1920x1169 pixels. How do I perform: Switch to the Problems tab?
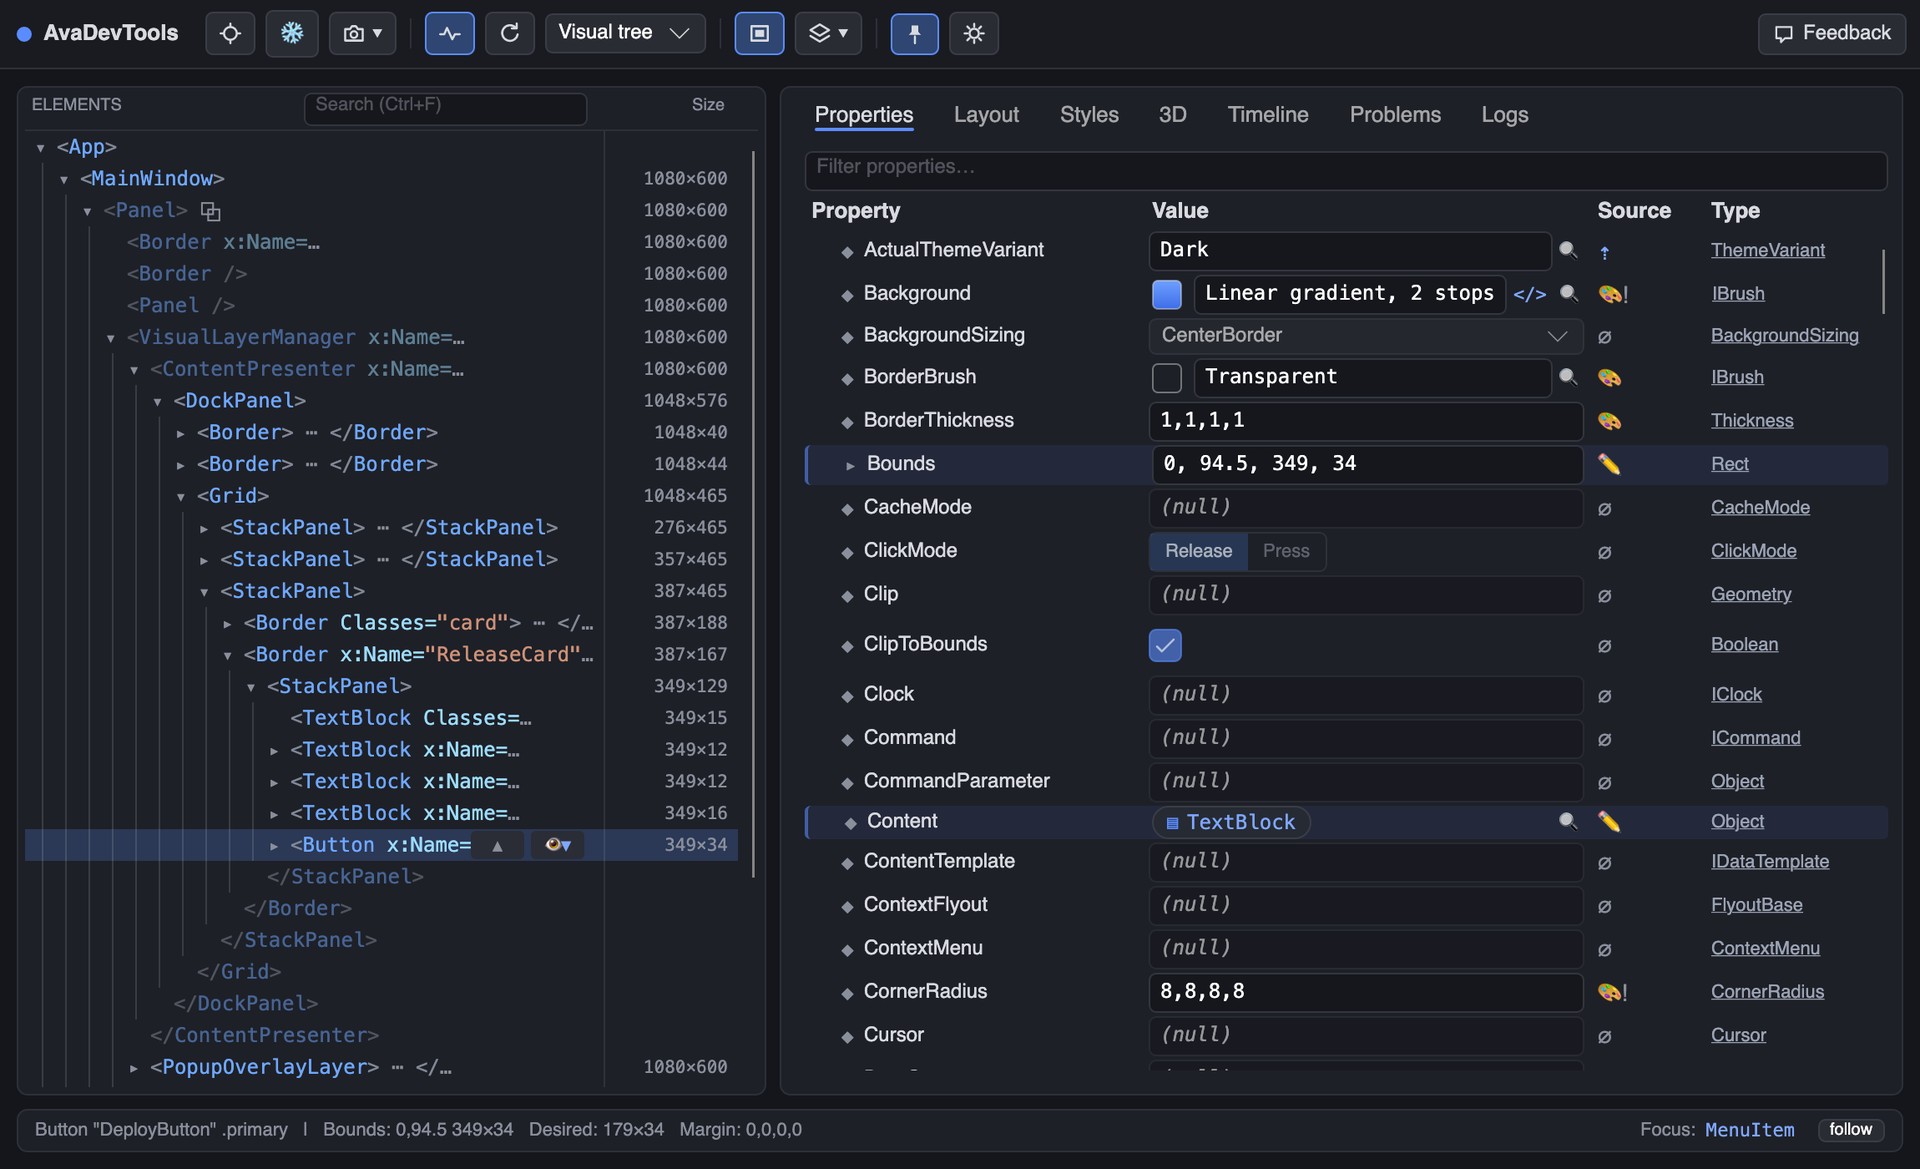coord(1395,115)
